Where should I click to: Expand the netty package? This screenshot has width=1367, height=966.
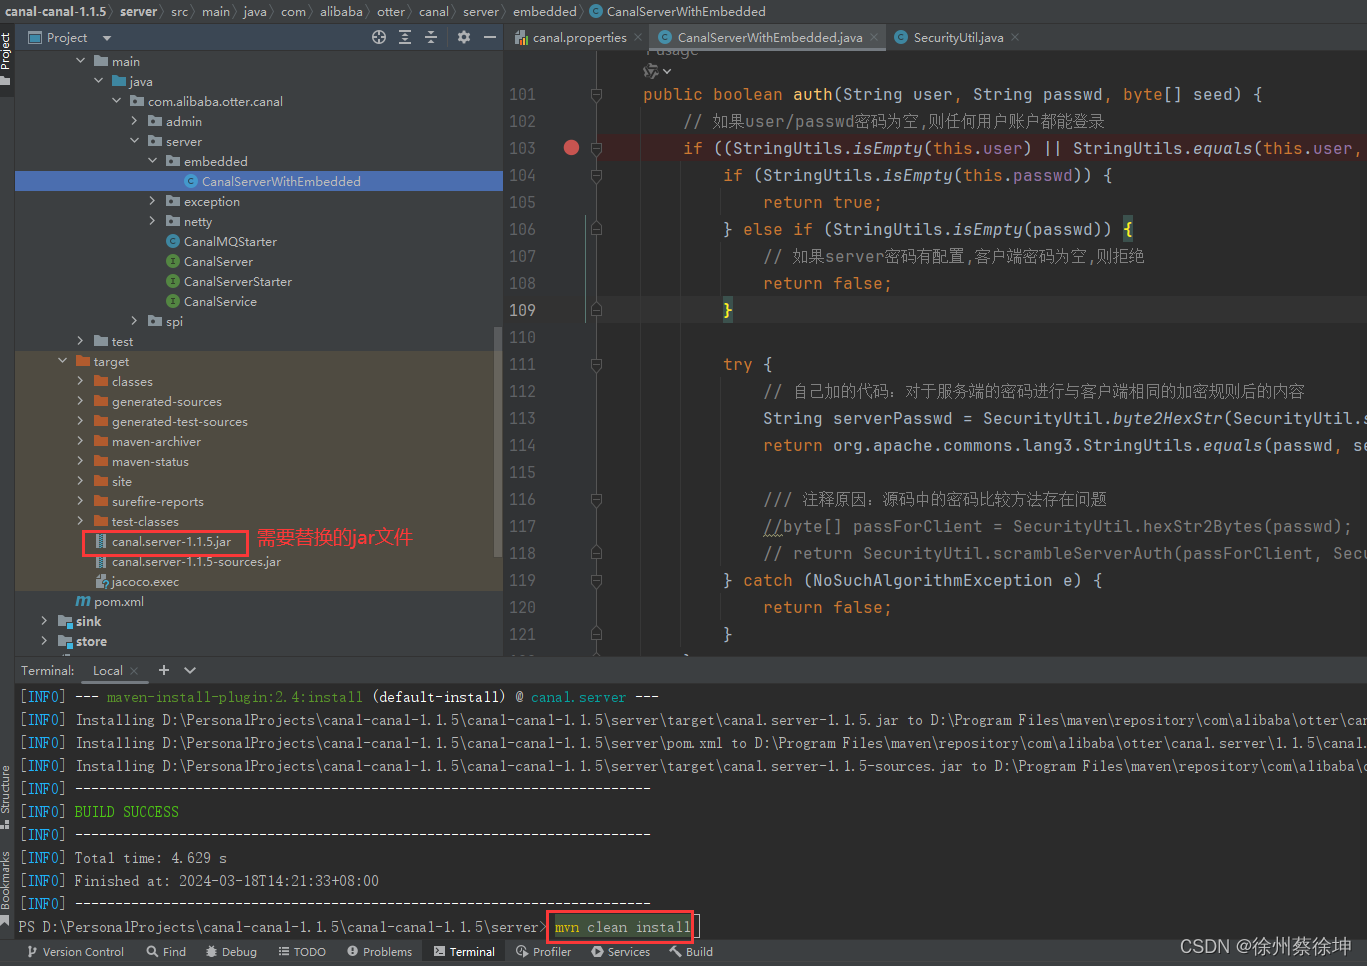click(x=153, y=221)
